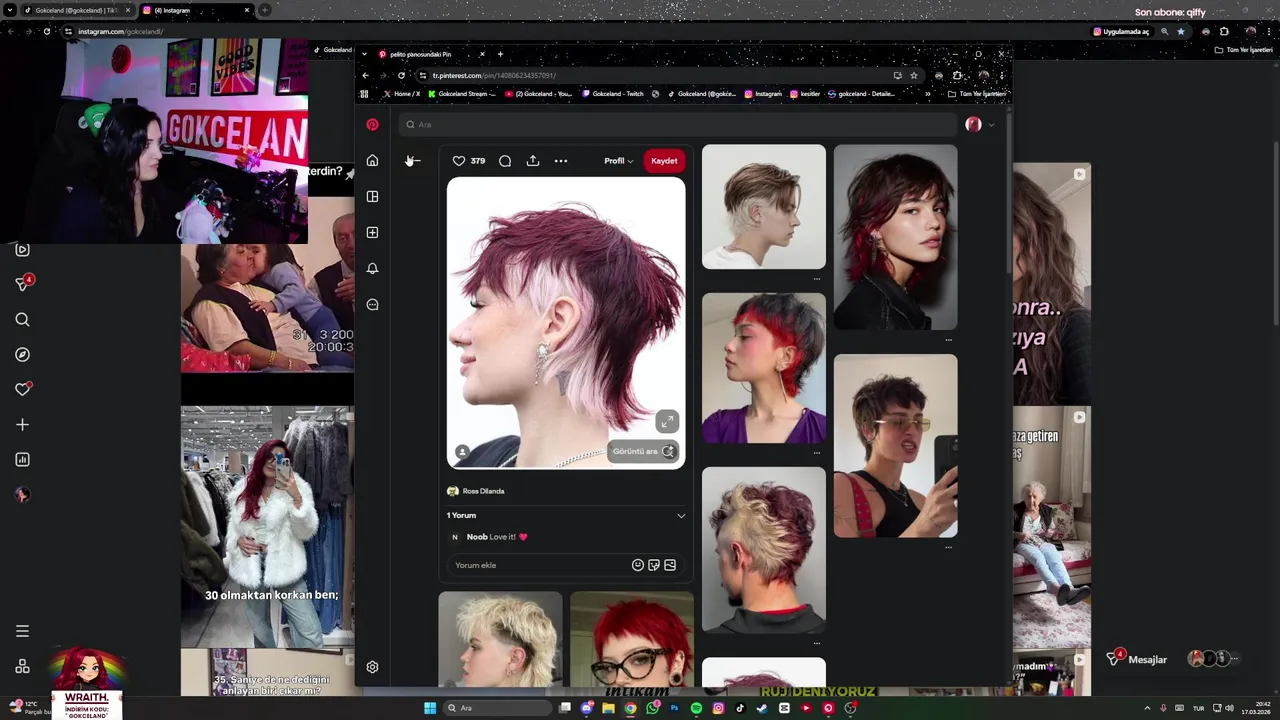Reload the Pinterest page
Image resolution: width=1280 pixels, height=720 pixels.
401,75
